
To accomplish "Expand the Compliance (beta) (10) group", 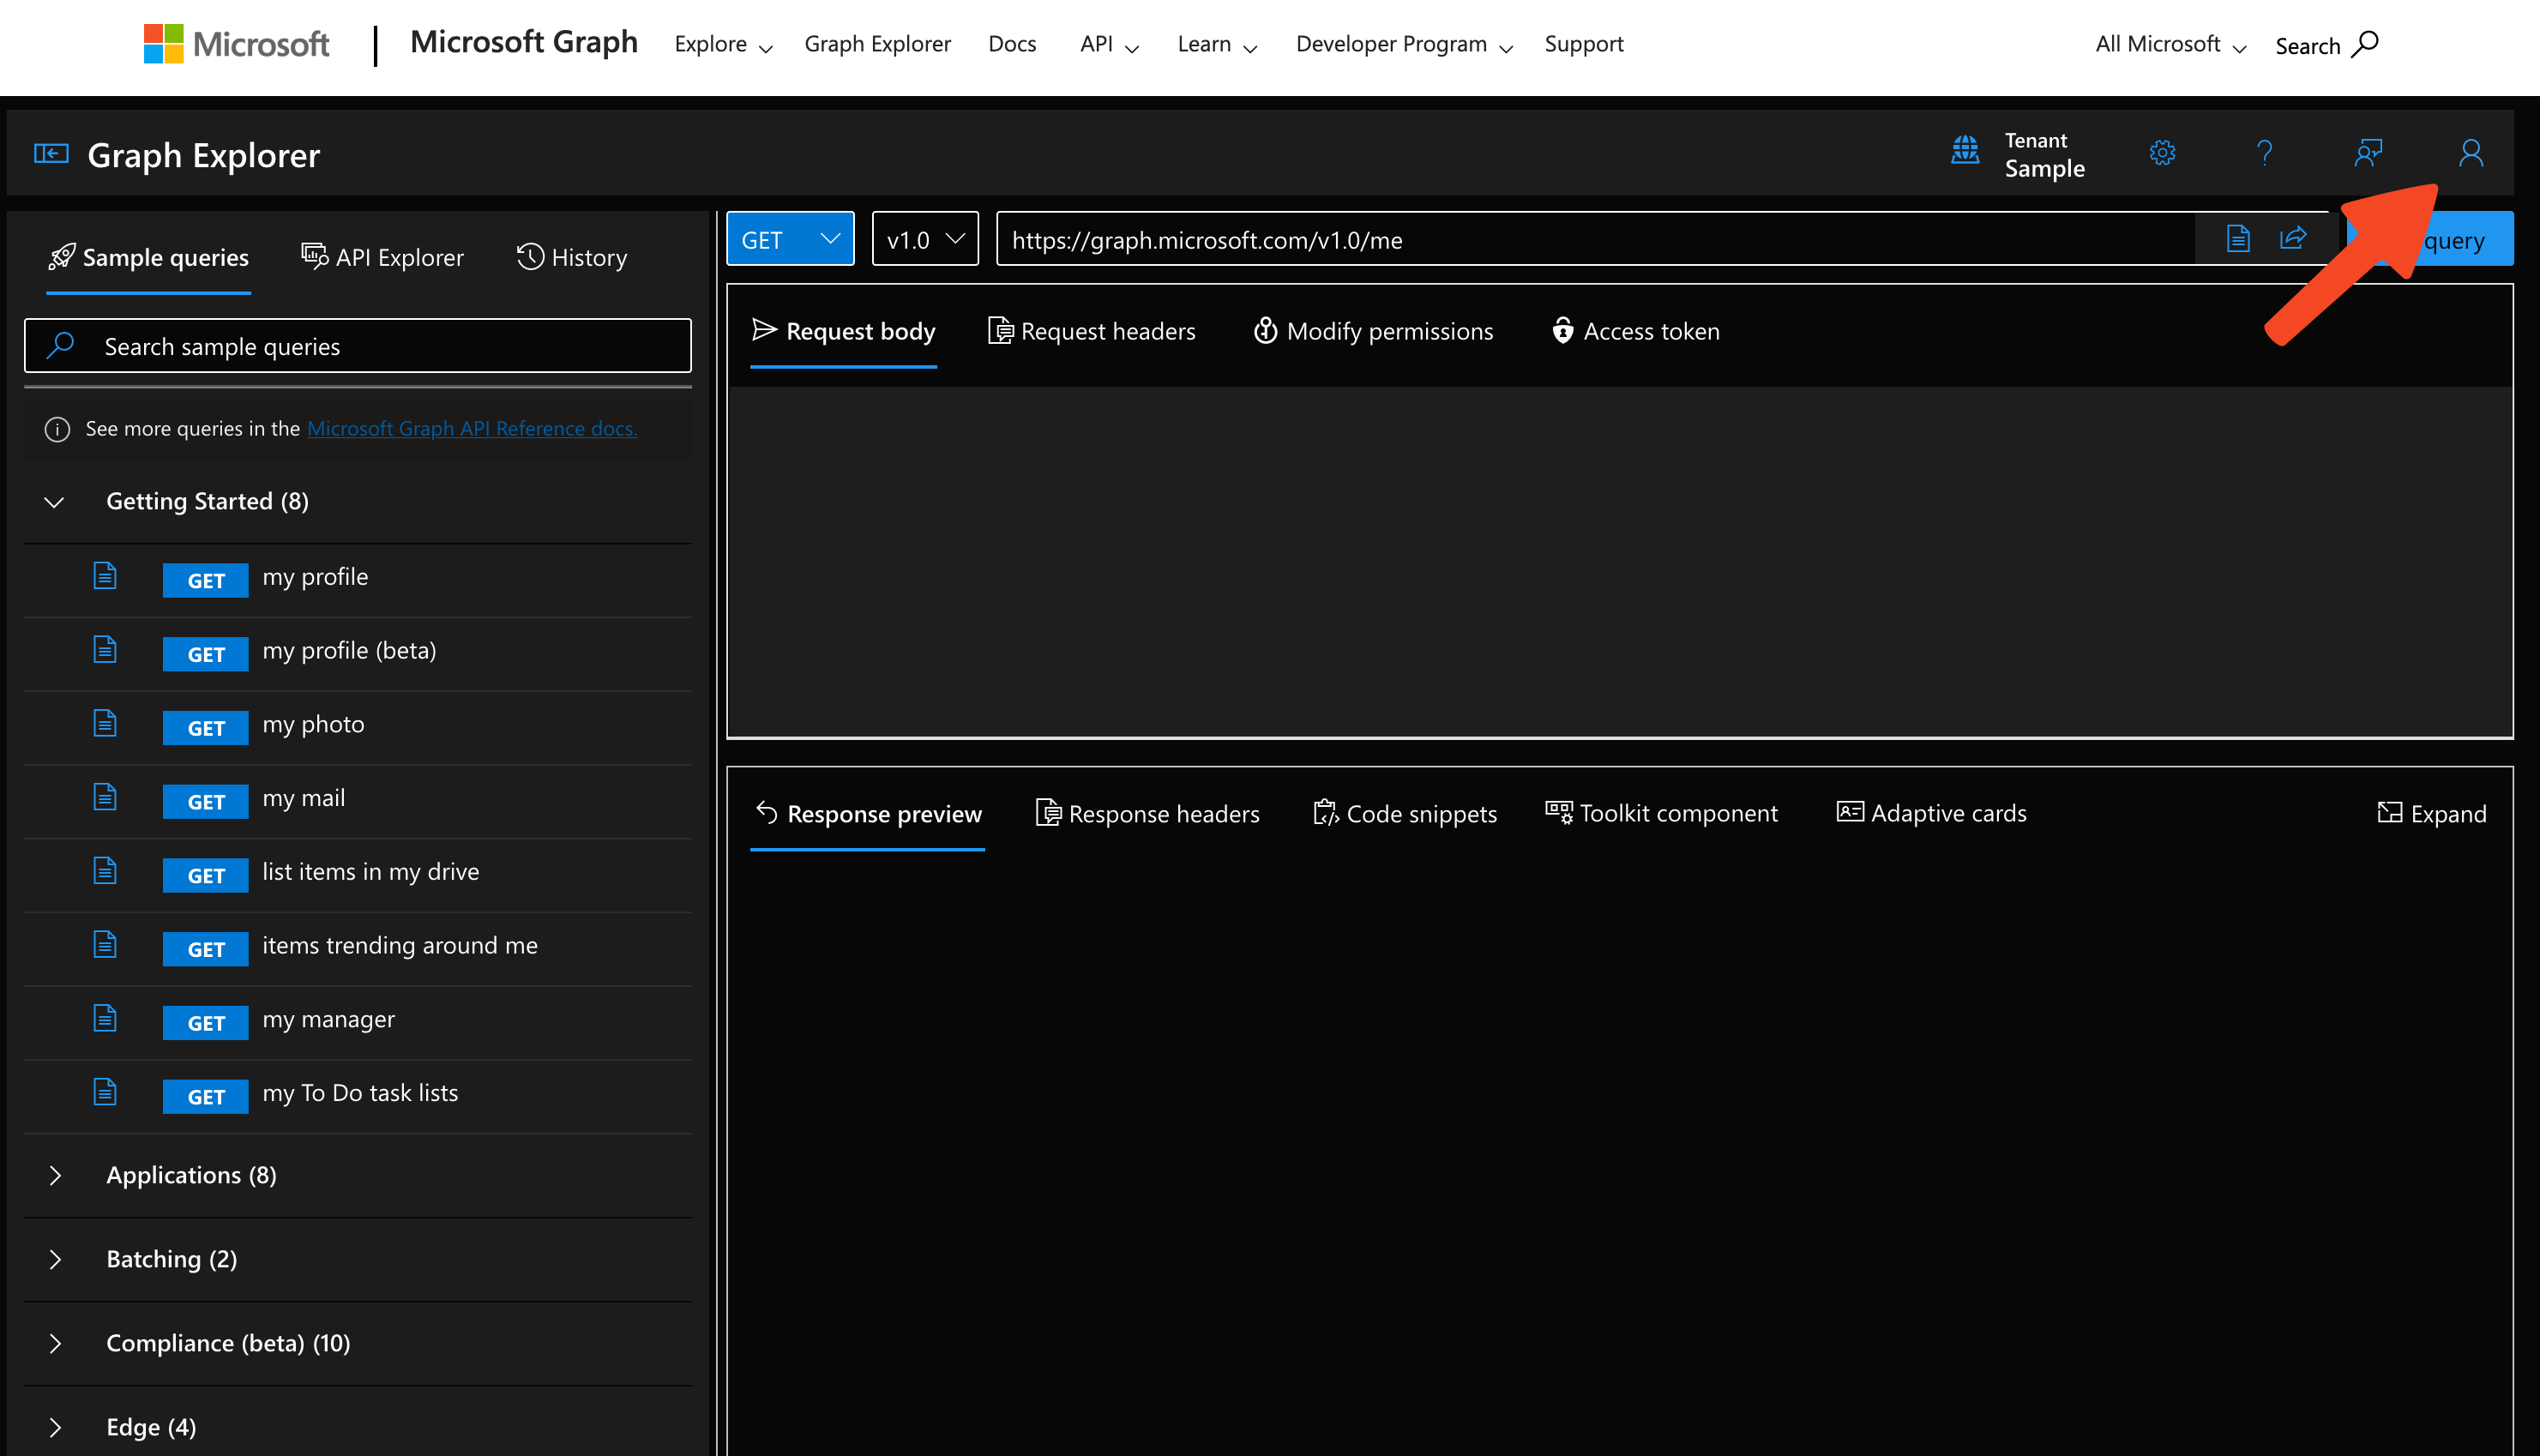I will 55,1344.
